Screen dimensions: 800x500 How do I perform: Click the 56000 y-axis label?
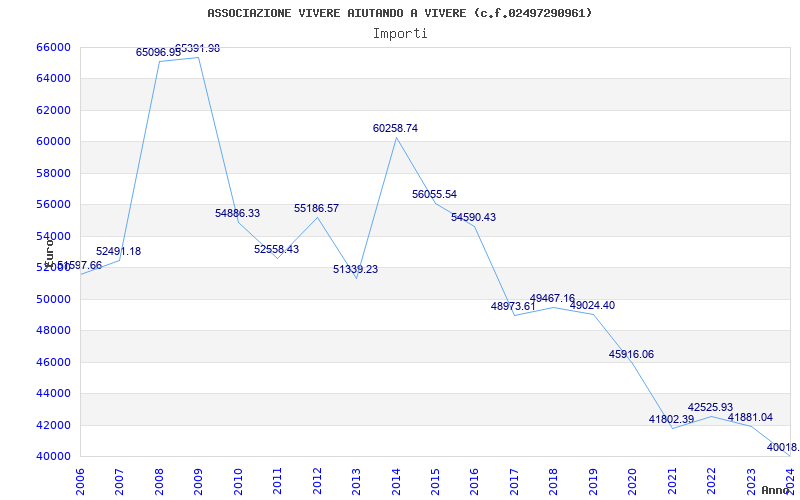click(x=53, y=205)
